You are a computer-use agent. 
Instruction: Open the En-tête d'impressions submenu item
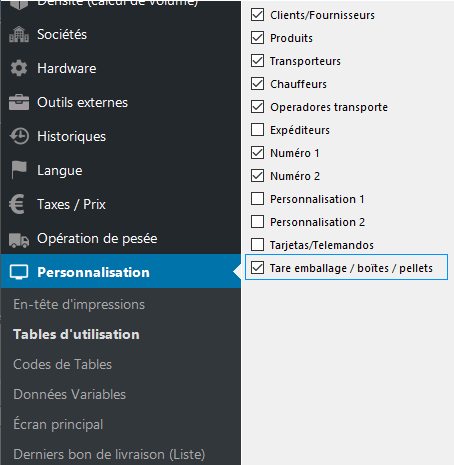(79, 305)
